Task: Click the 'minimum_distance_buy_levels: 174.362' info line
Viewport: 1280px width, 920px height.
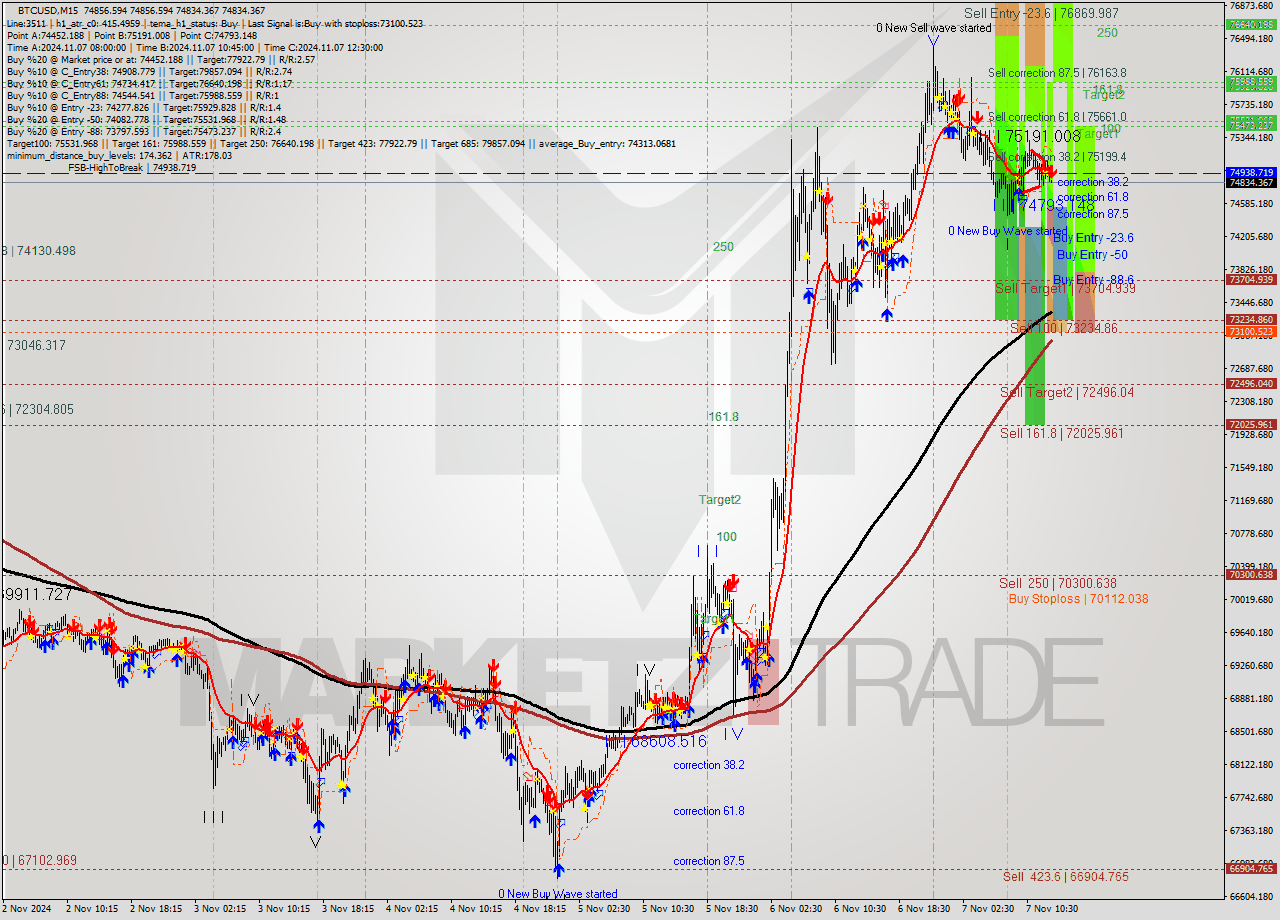Action: 119,155
